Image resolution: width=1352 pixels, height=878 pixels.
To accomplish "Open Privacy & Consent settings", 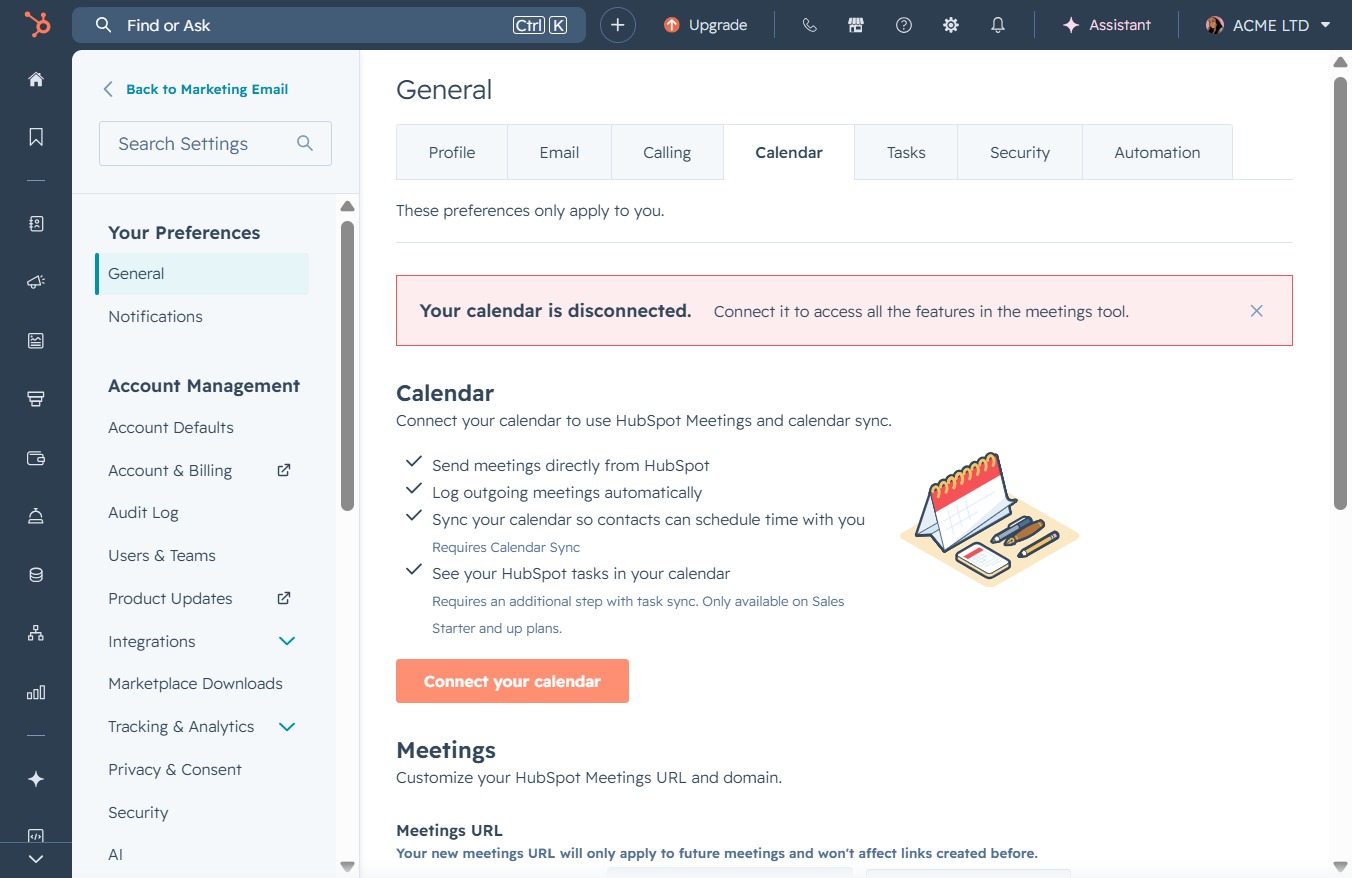I will point(175,769).
